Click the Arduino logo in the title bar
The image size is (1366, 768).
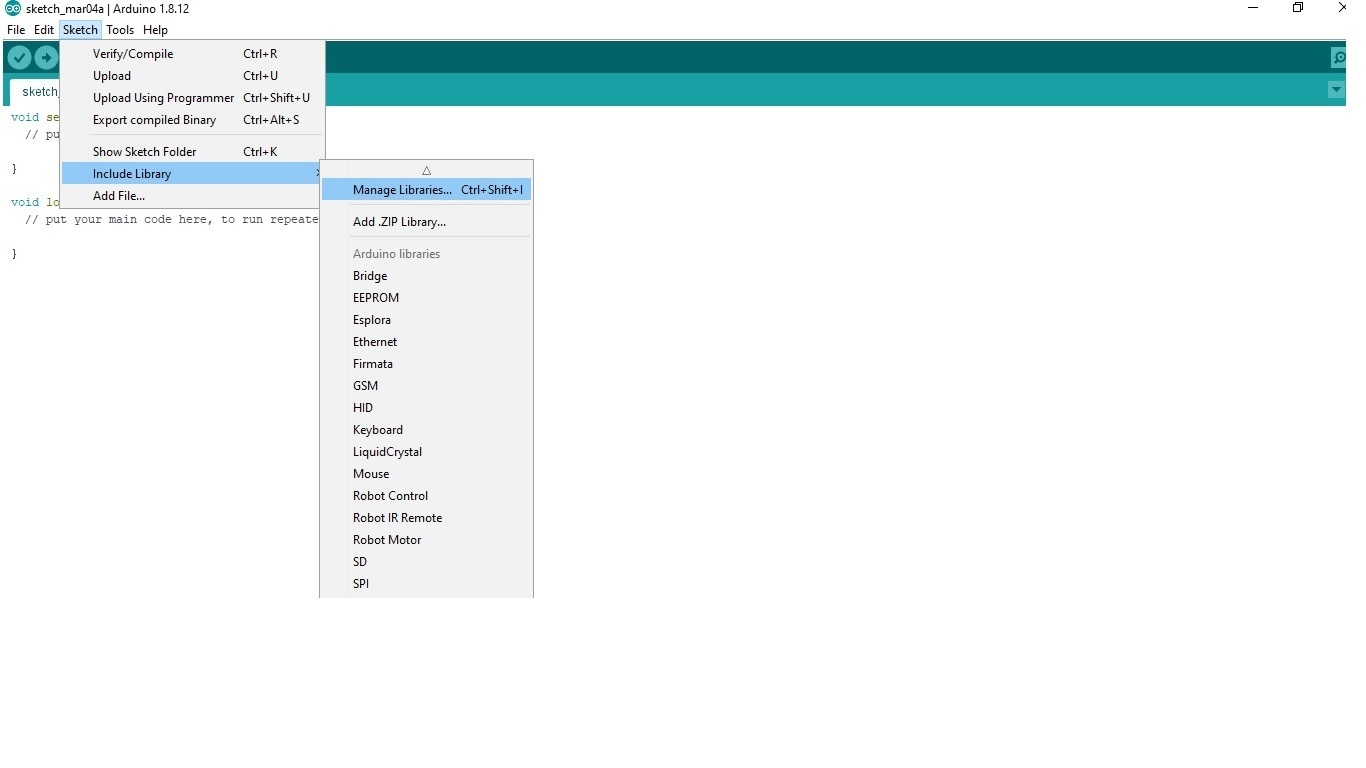(13, 8)
